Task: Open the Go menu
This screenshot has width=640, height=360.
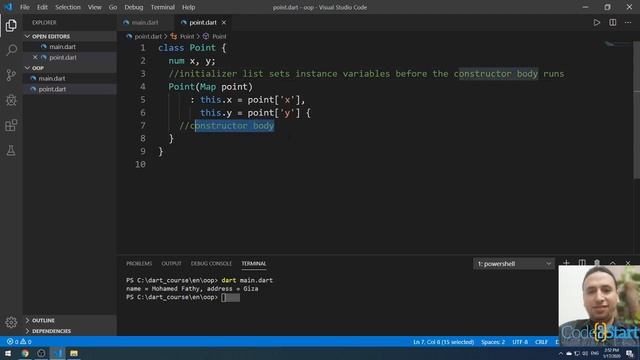Action: click(113, 7)
